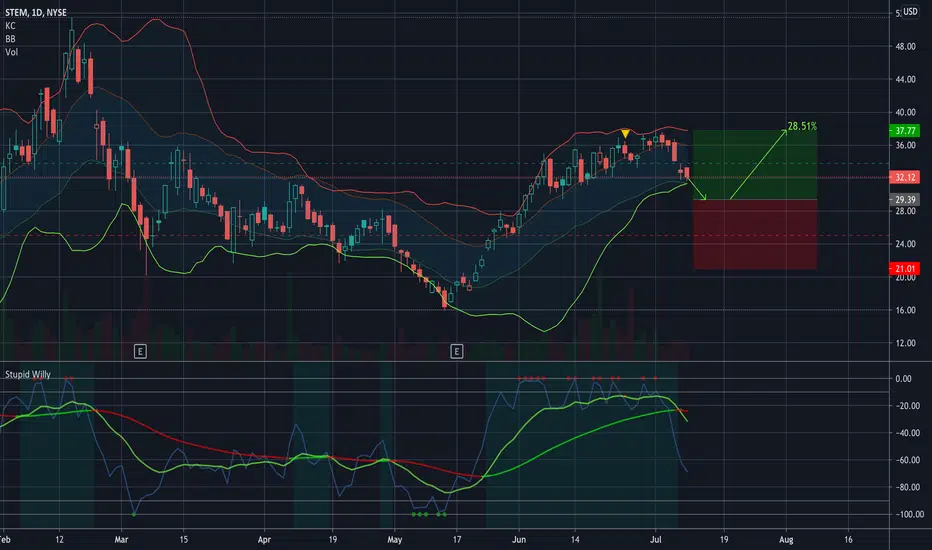932x550 pixels.
Task: Click the 29.39 entry price label
Action: (905, 200)
